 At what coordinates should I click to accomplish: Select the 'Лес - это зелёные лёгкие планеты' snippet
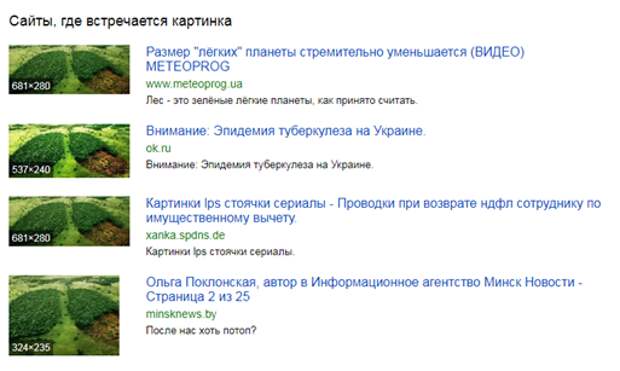tap(282, 100)
